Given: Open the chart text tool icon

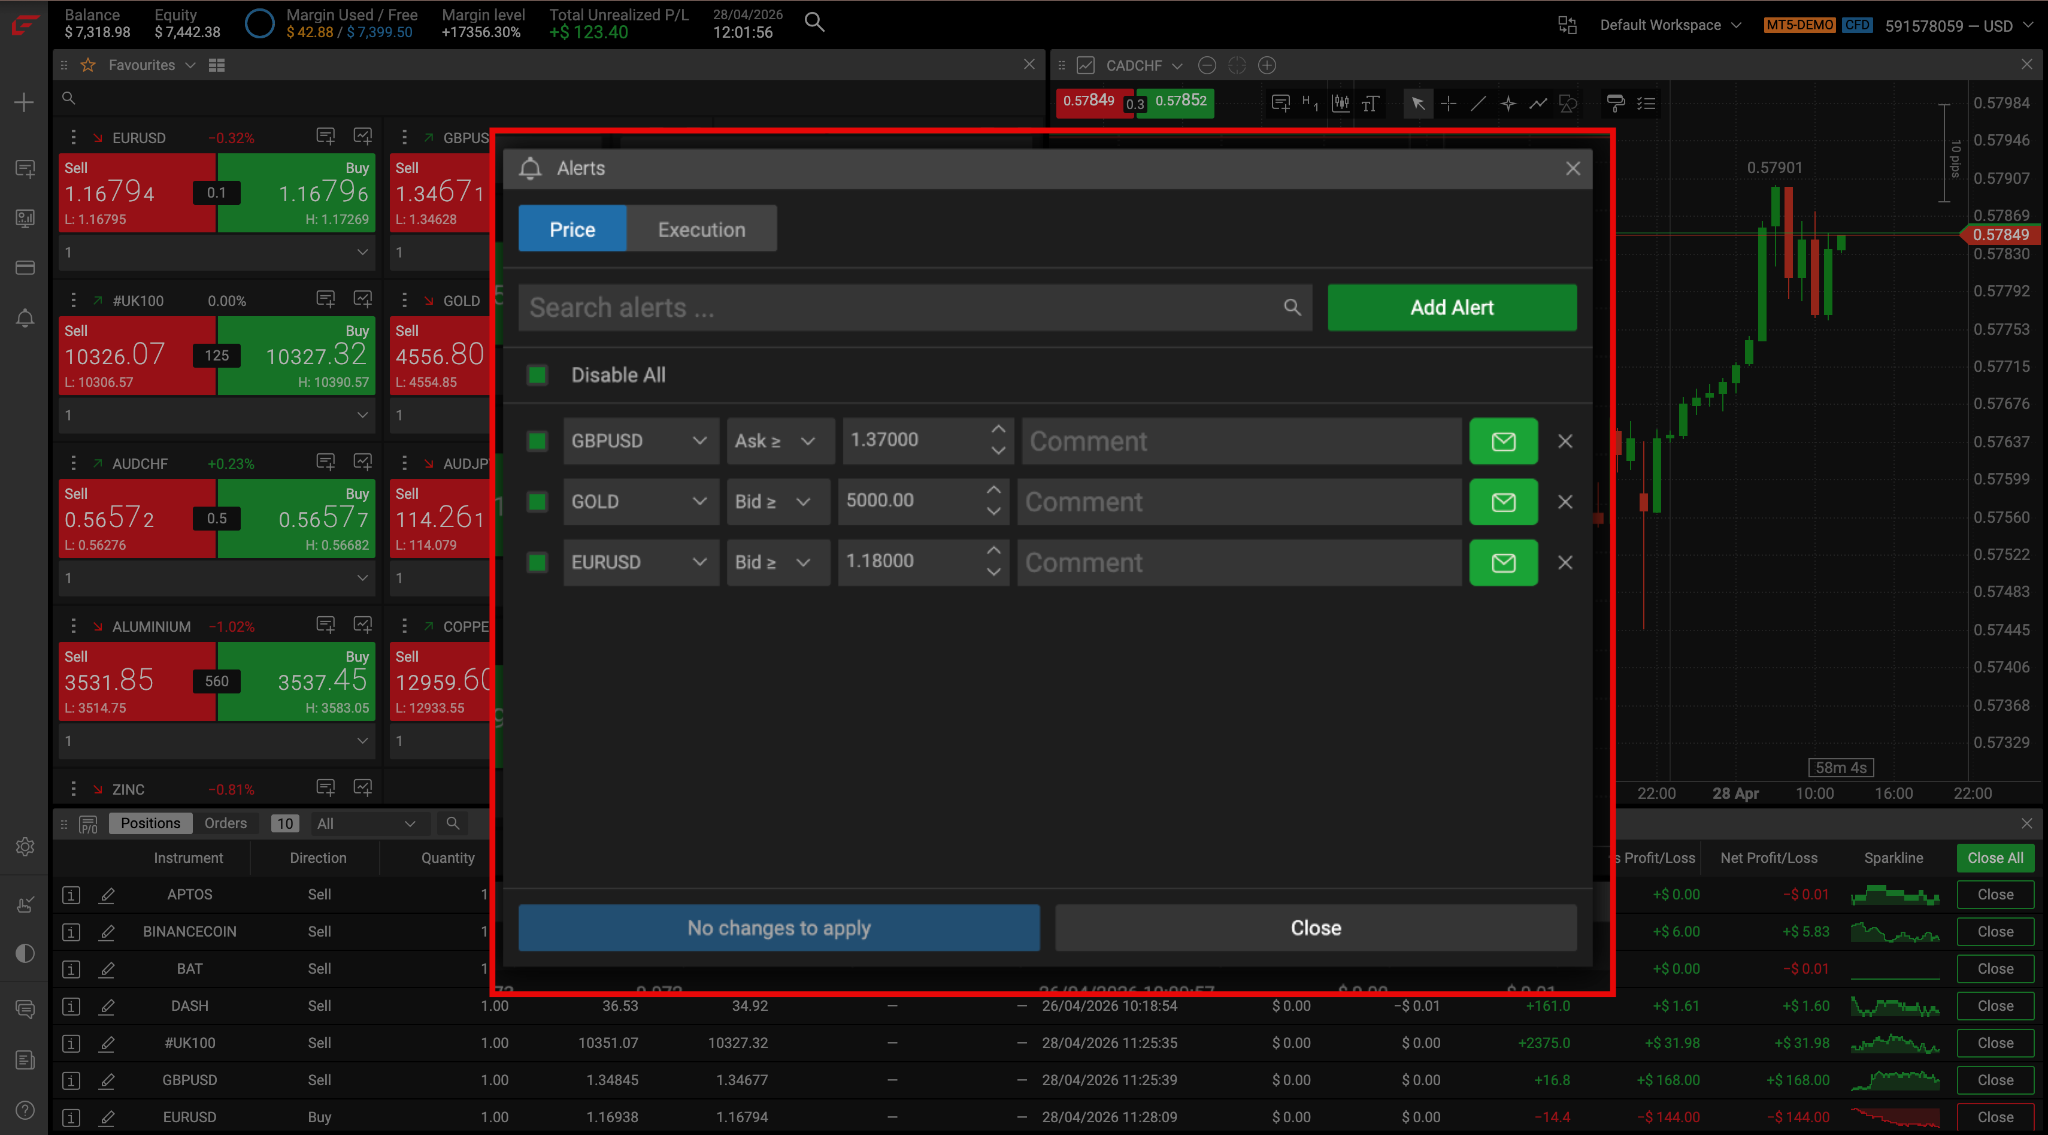Looking at the screenshot, I should [1371, 103].
